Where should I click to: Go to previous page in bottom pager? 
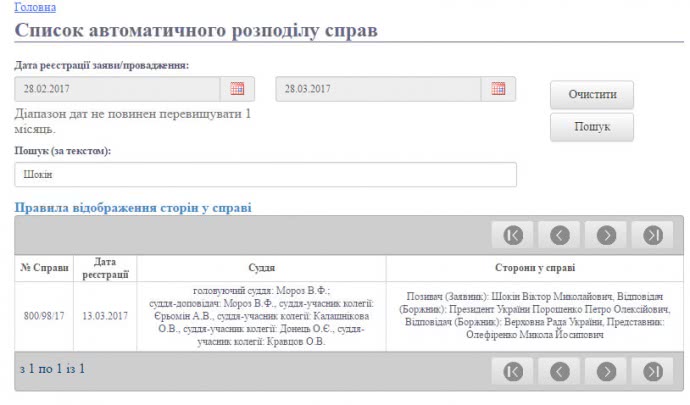coord(560,371)
